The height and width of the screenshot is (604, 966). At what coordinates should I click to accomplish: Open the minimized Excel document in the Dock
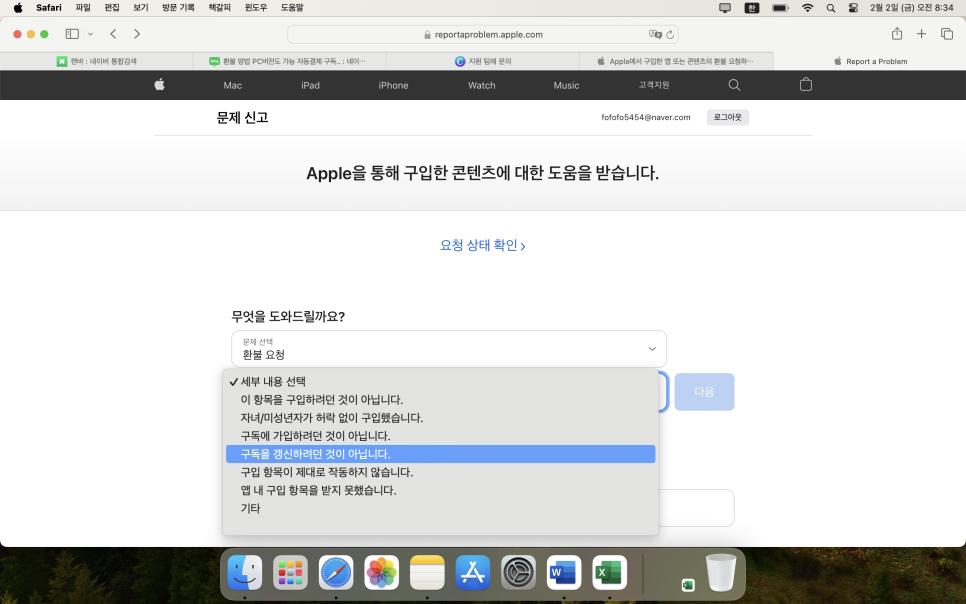688,584
